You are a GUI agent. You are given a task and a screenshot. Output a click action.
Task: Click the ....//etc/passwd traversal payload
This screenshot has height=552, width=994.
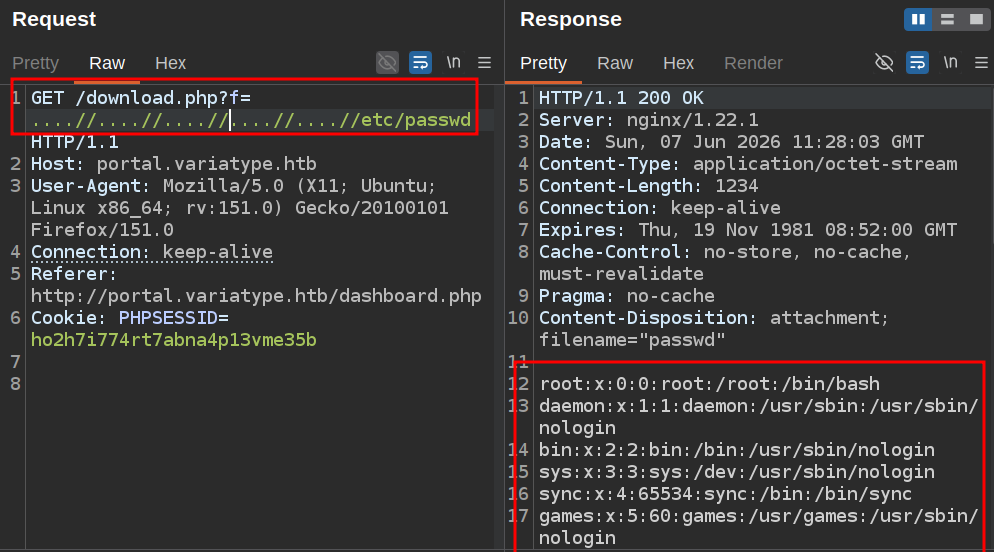point(251,120)
